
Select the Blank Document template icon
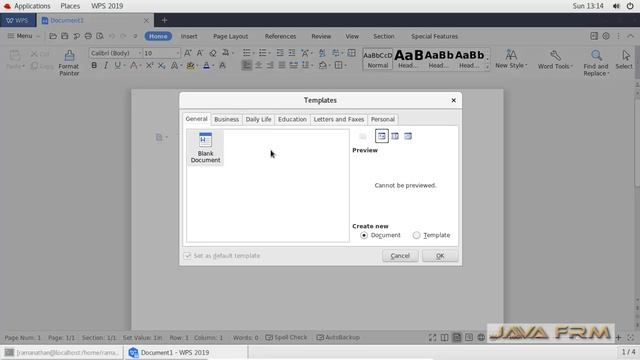tap(205, 147)
